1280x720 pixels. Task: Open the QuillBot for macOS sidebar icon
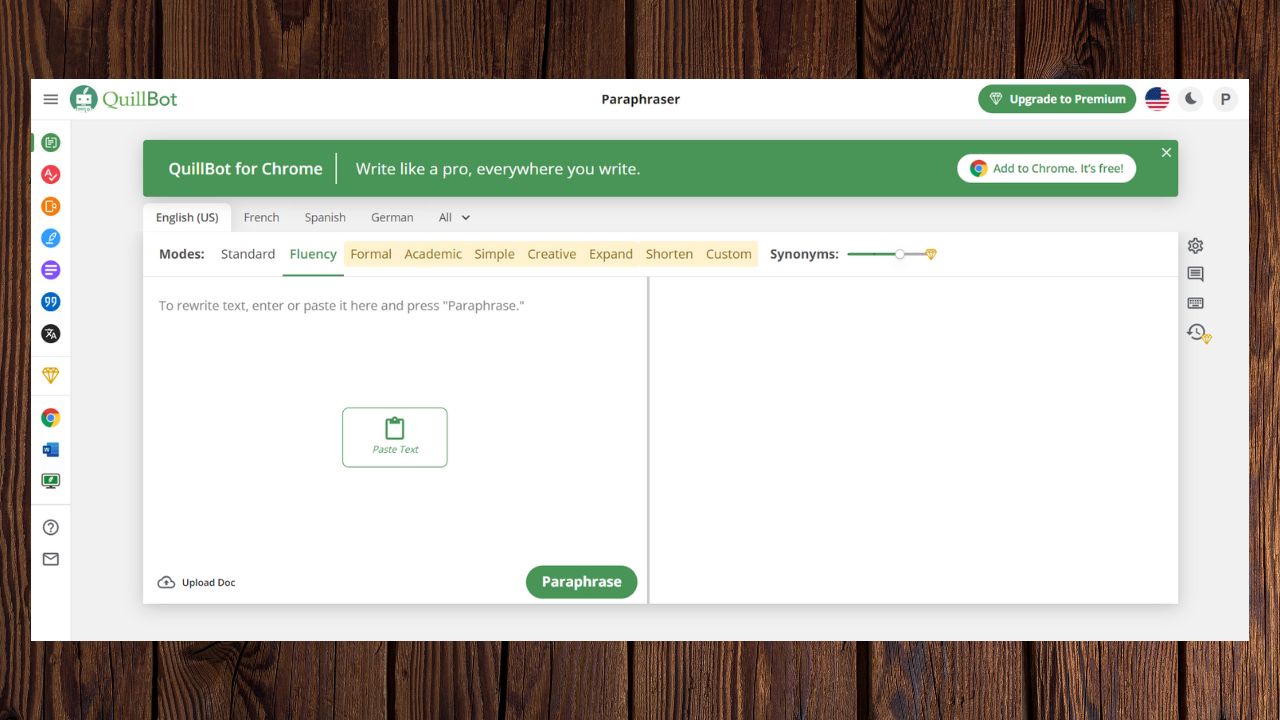pos(51,481)
